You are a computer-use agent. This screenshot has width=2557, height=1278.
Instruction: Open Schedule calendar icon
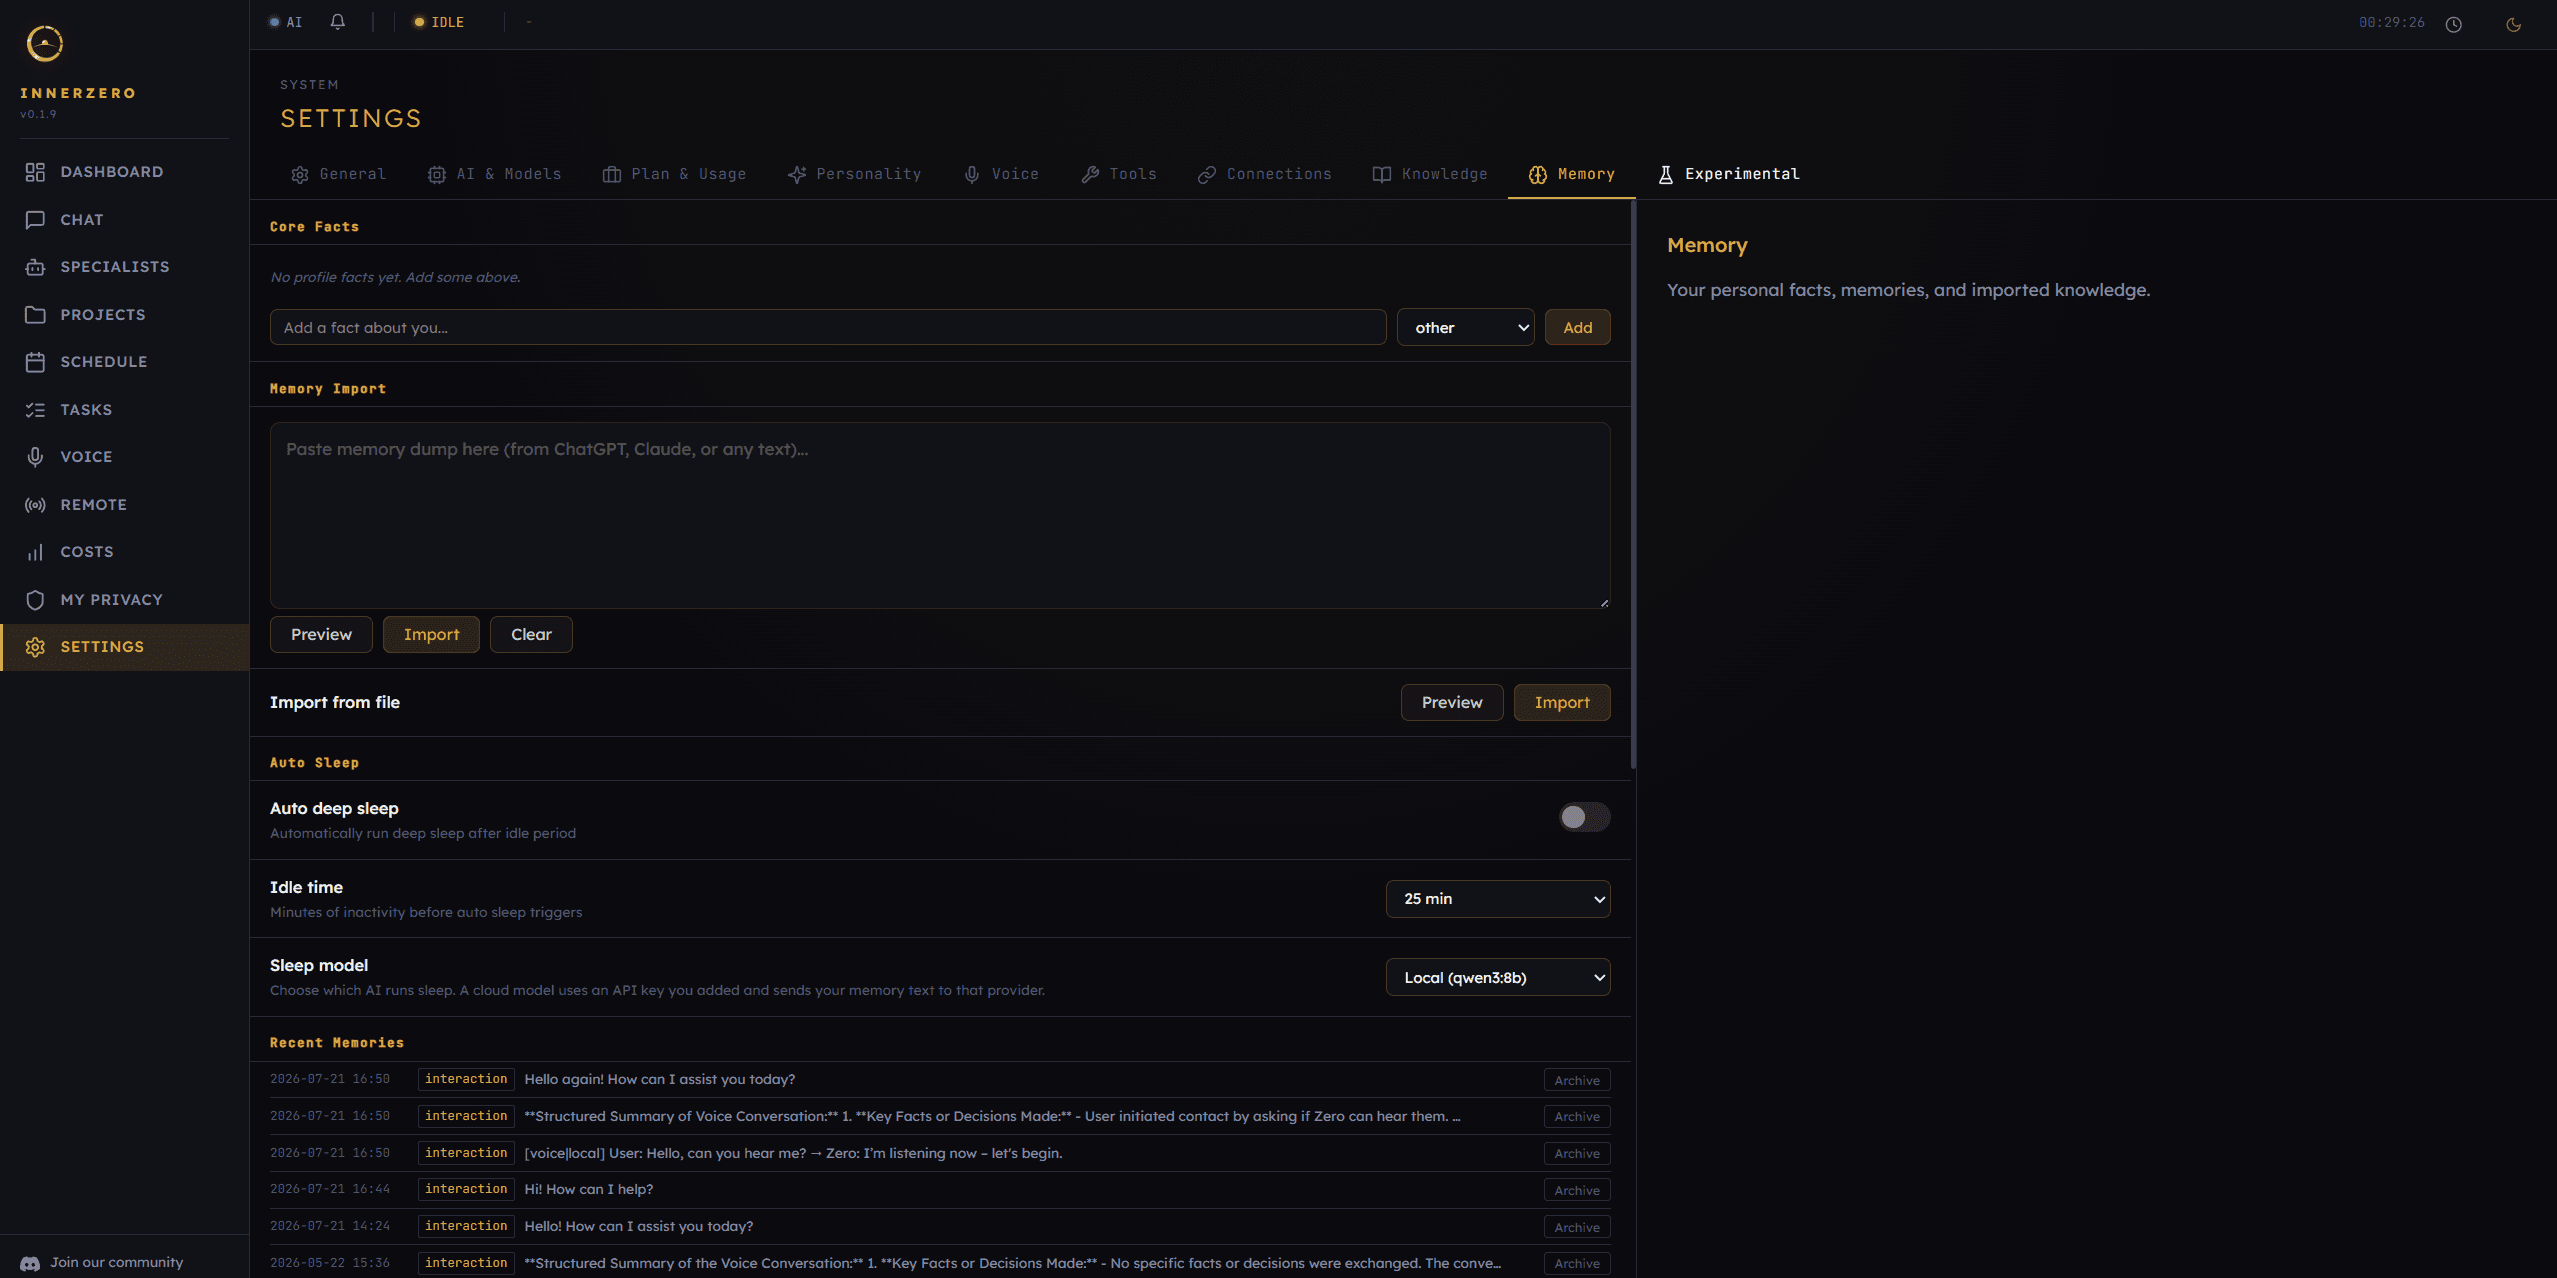[x=35, y=362]
